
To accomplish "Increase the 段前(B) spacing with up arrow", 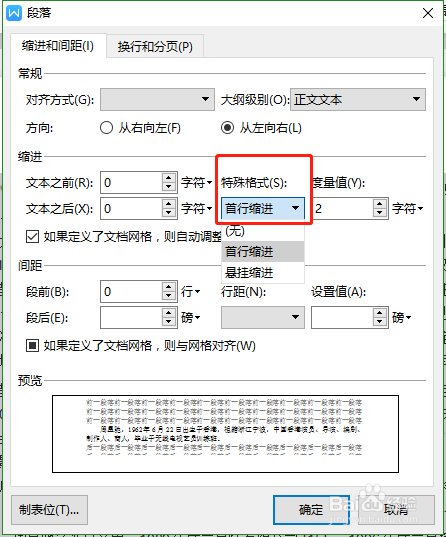I will click(x=169, y=287).
